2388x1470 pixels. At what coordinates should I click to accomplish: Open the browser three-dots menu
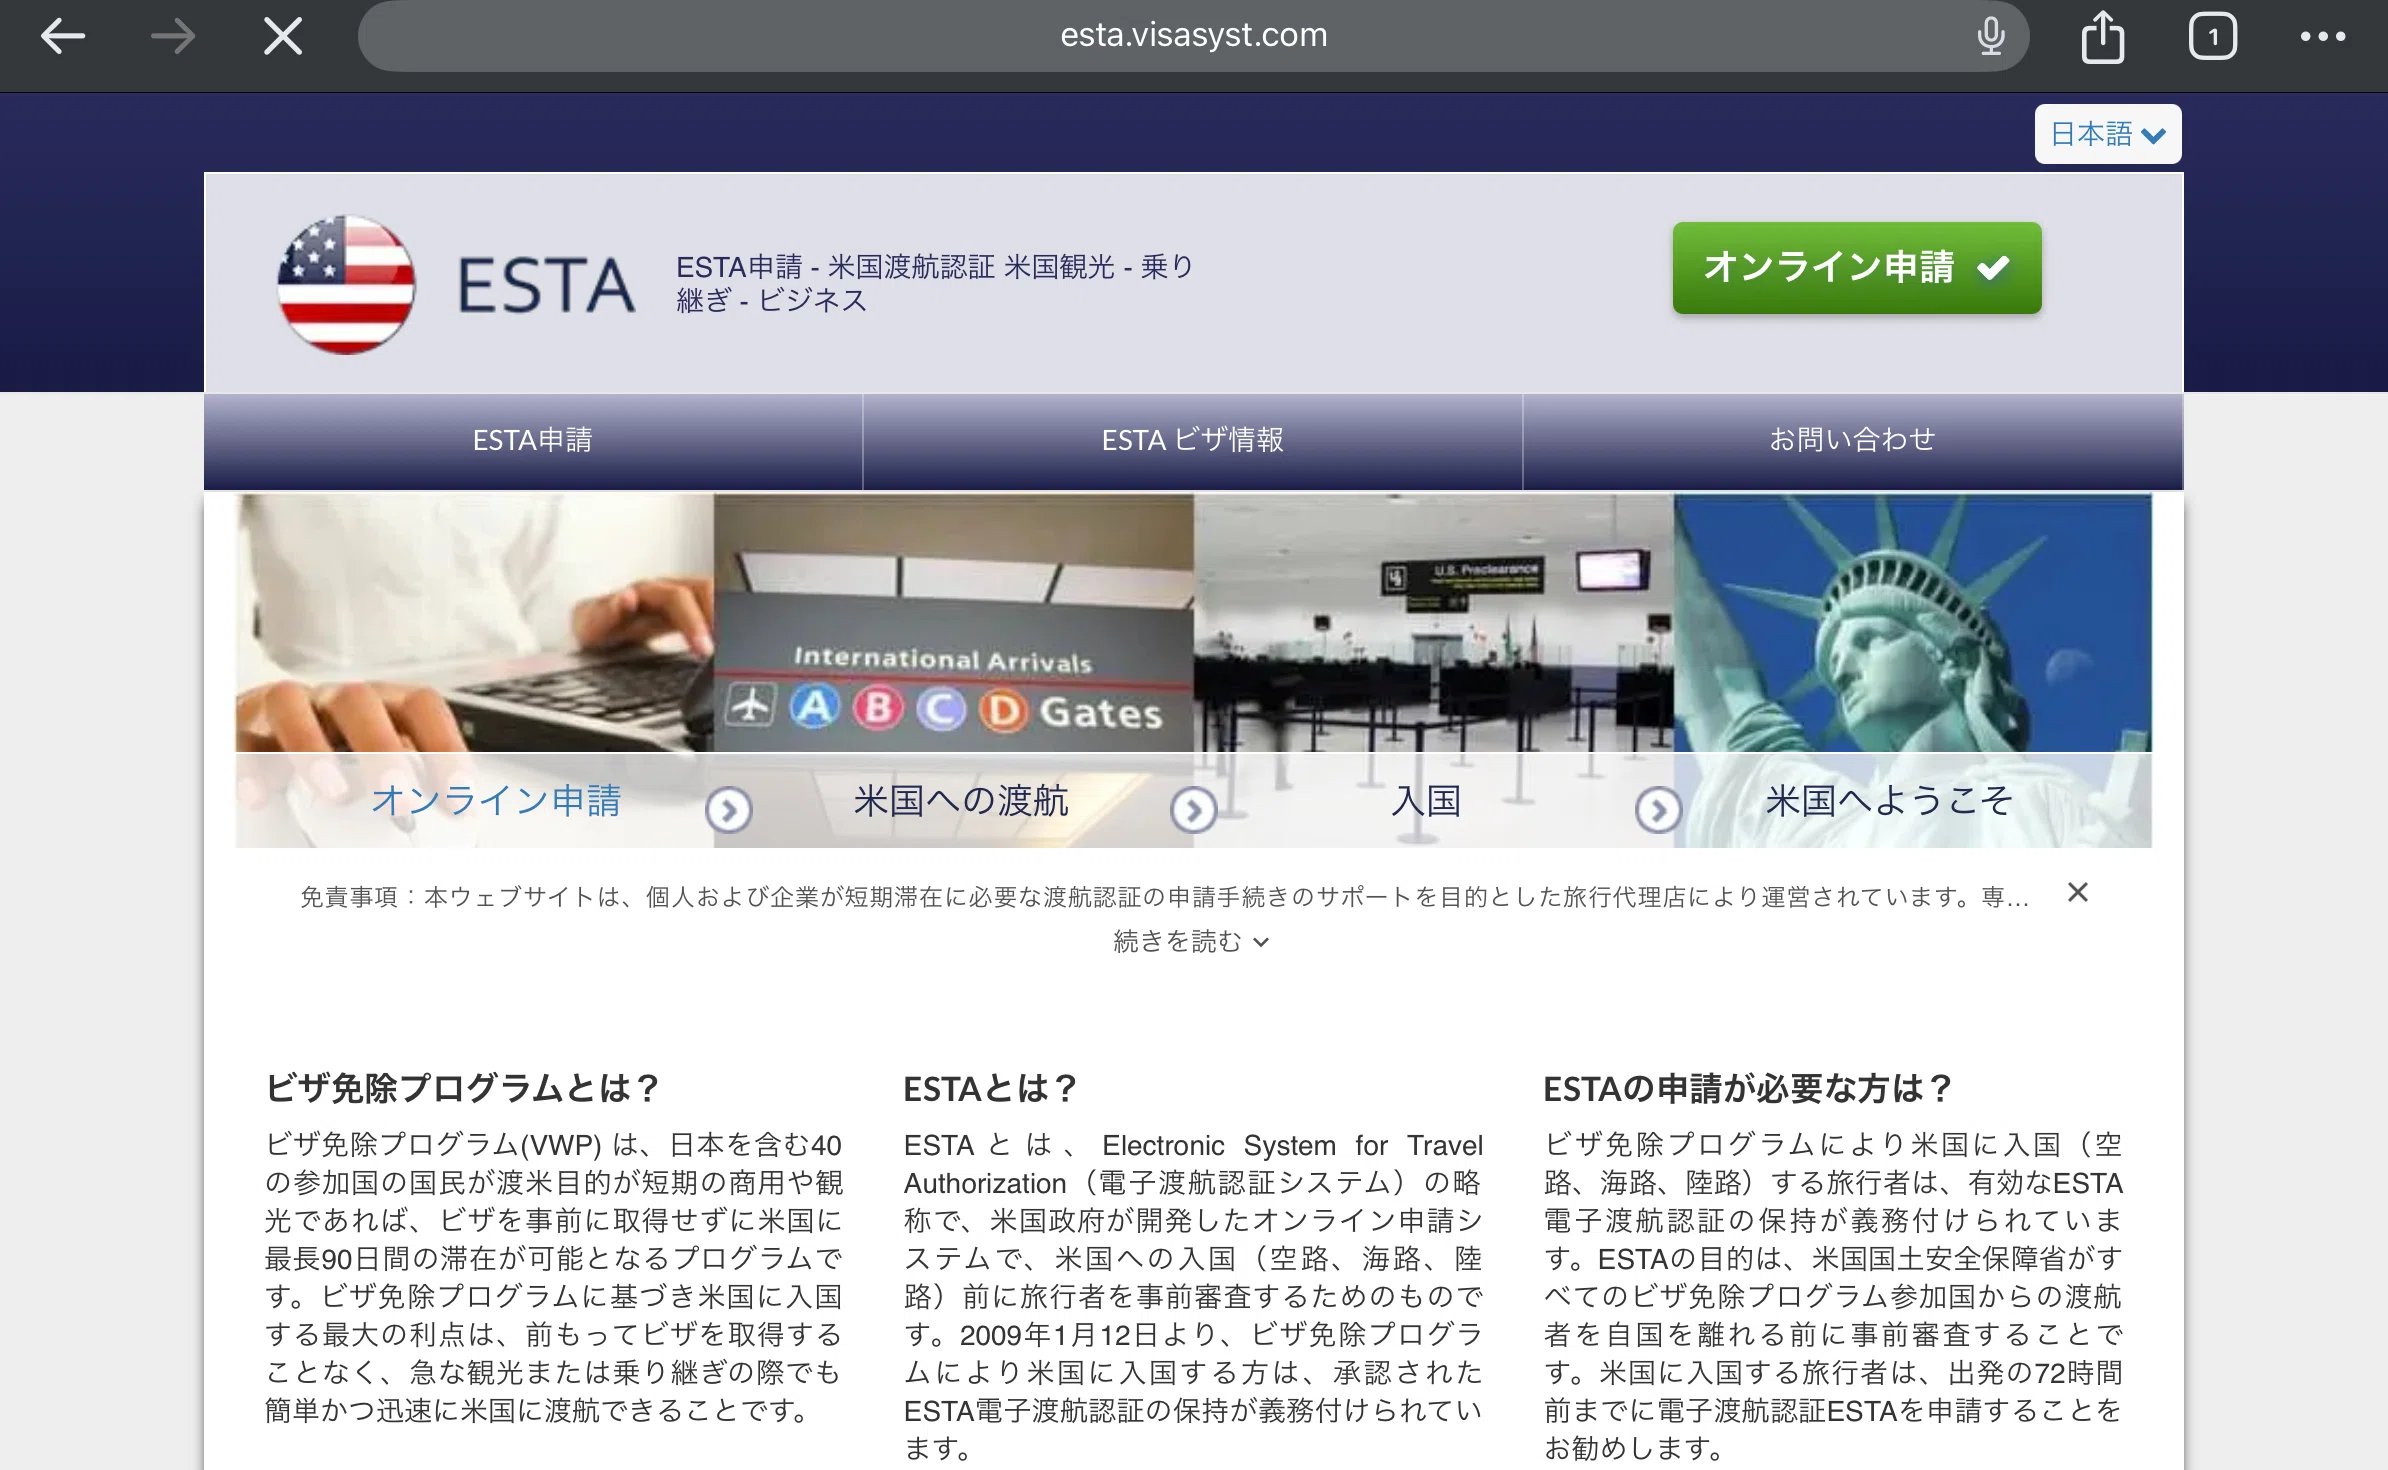(2322, 37)
